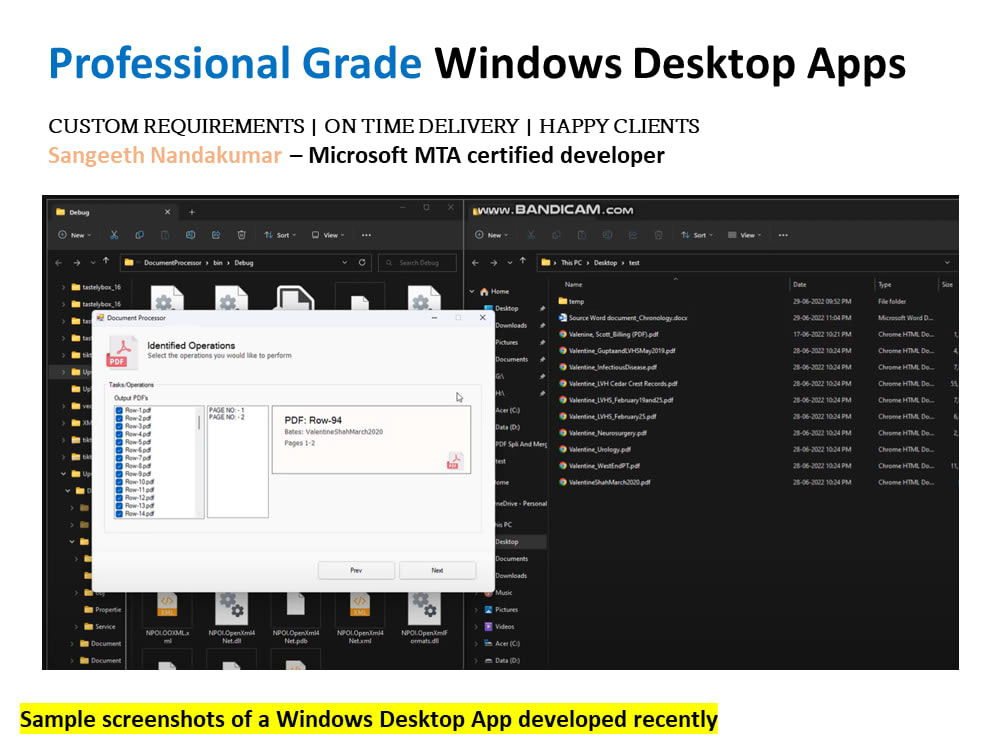Screen dimensions: 1000x750
Task: Uncheck Row-5.pdf in Output PDFs list
Action: pos(118,442)
